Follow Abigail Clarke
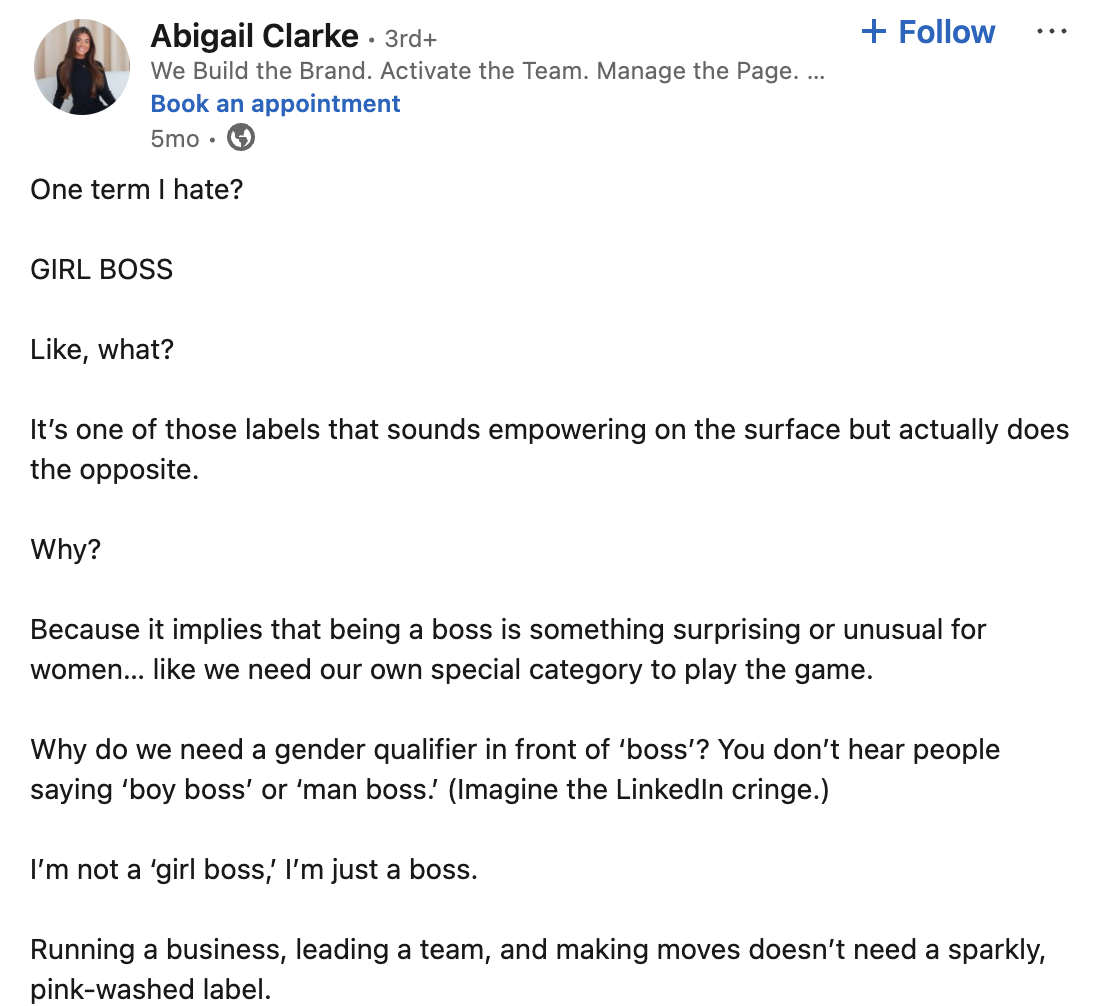Viewport: 1106px width, 1006px height. 928,32
